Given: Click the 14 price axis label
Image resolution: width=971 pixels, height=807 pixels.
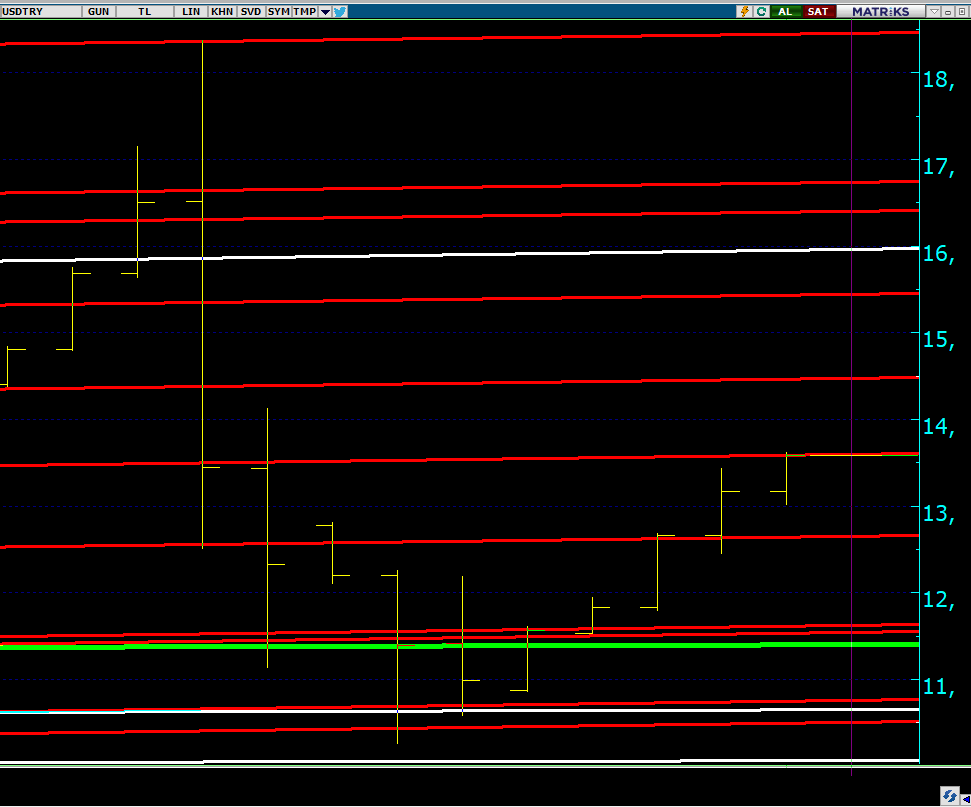Looking at the screenshot, I should [939, 426].
